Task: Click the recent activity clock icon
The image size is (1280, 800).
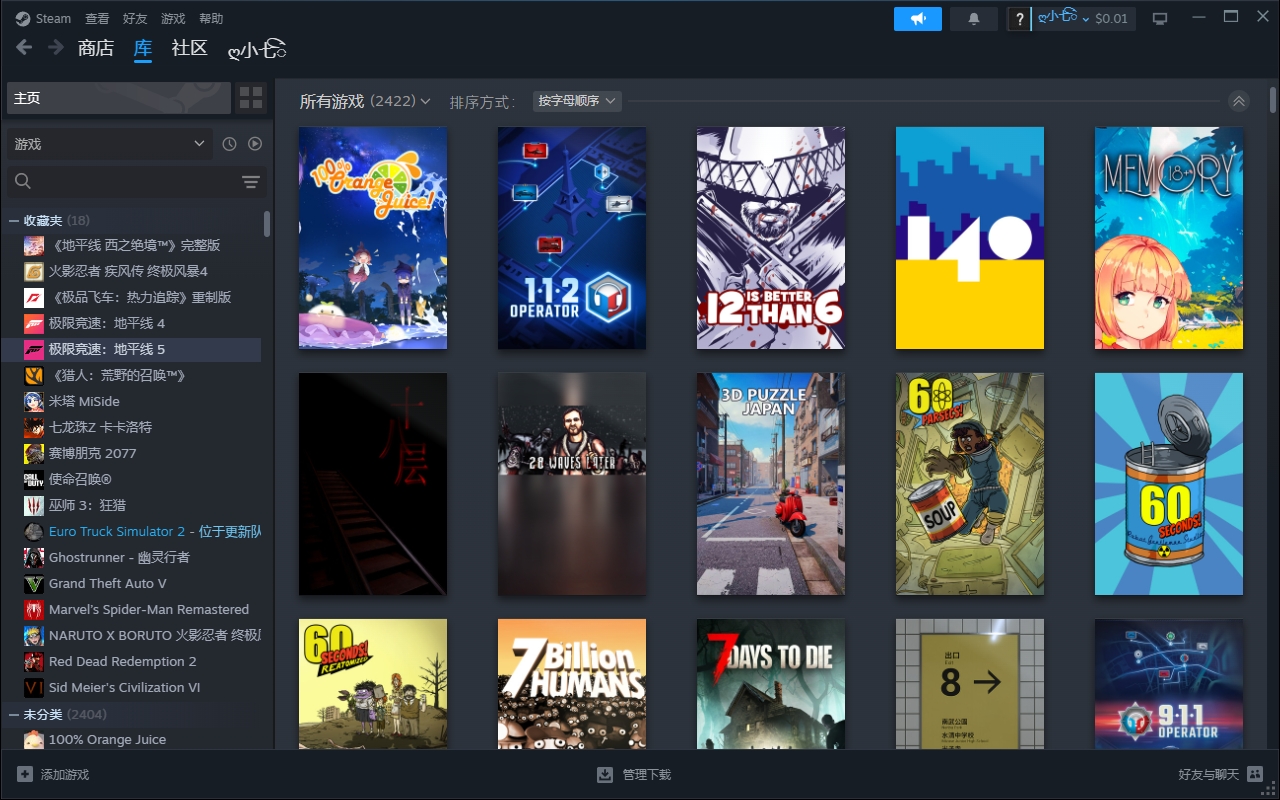Action: [229, 144]
